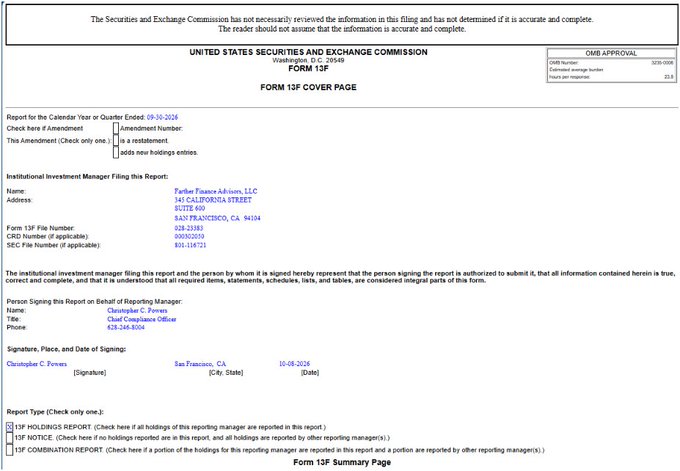
Task: Click the 'SEC File Number (if applicable):' label
Action: pos(53,245)
